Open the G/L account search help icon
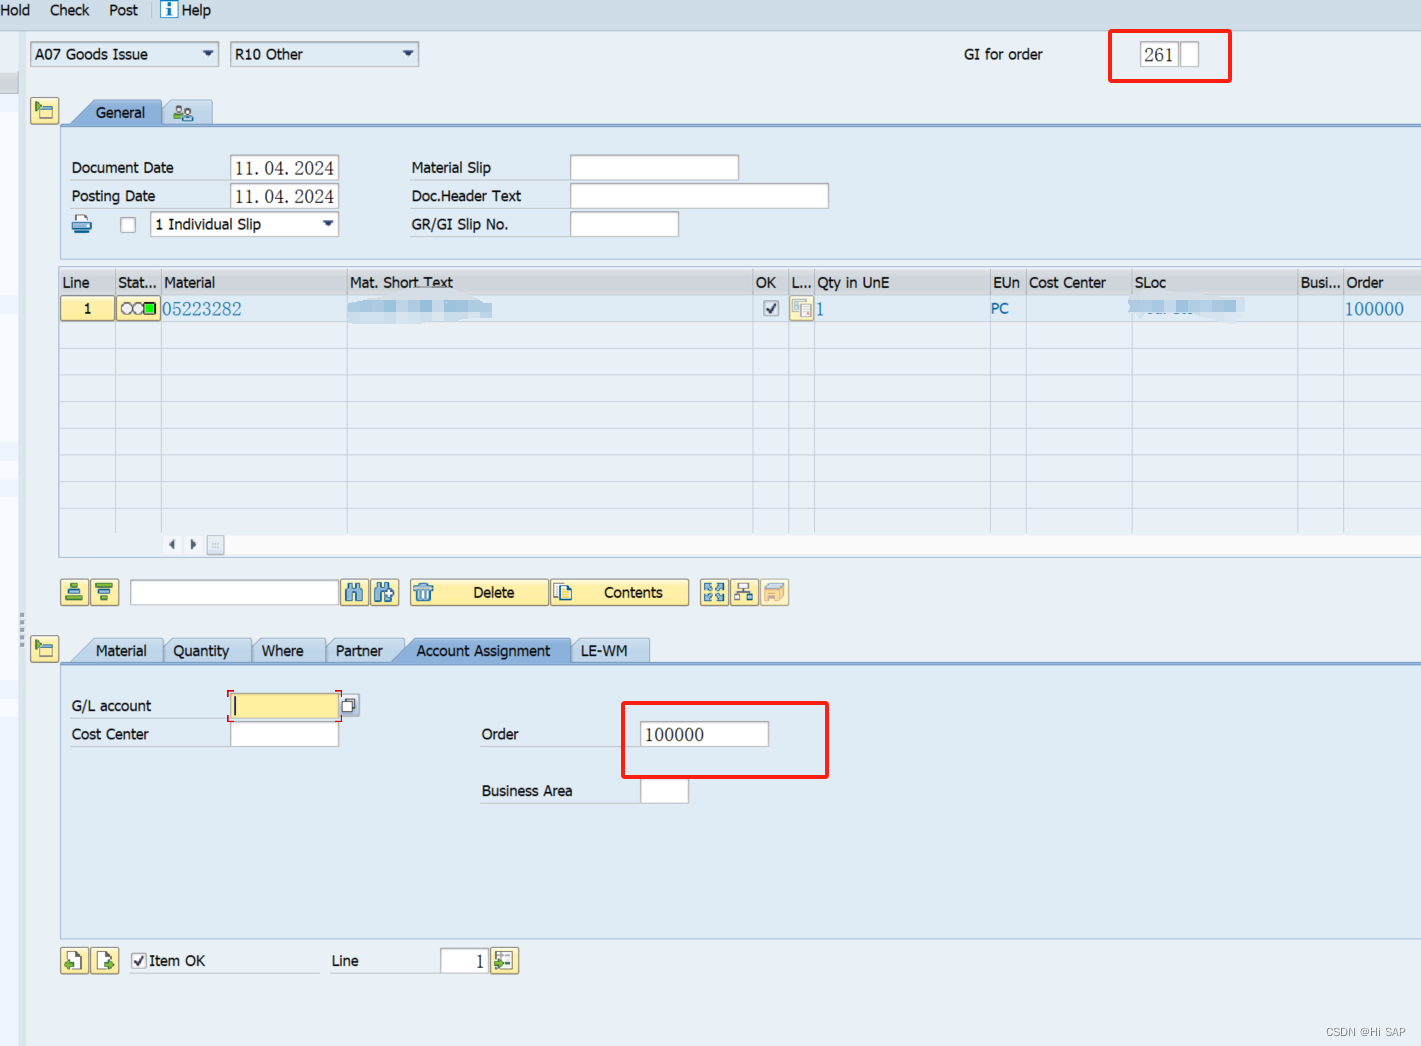This screenshot has height=1046, width=1421. click(348, 705)
